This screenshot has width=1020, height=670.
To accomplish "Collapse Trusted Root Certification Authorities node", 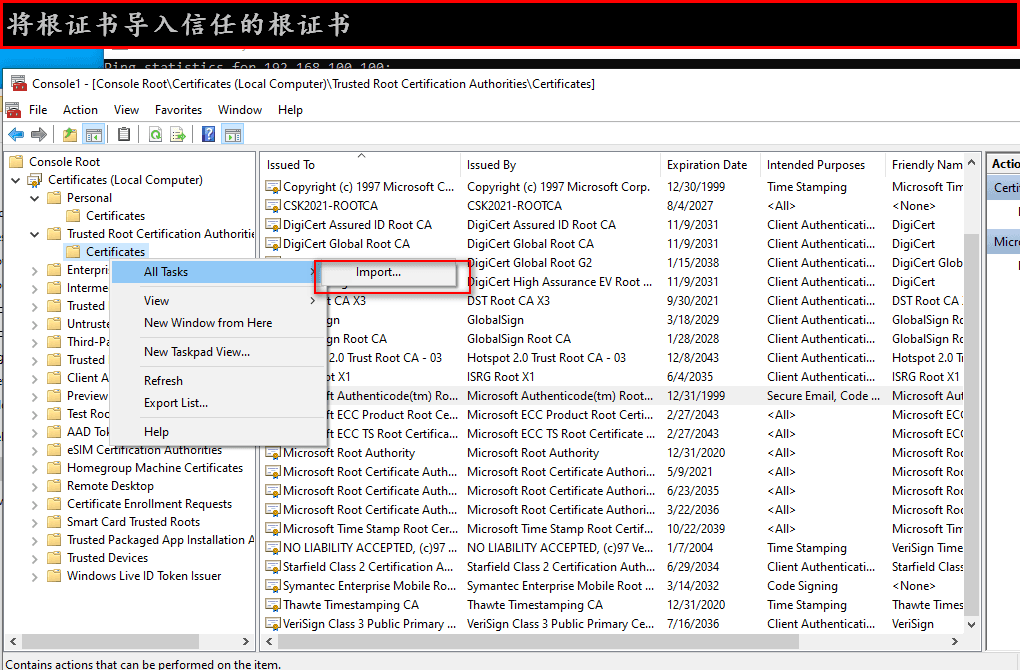I will [35, 234].
